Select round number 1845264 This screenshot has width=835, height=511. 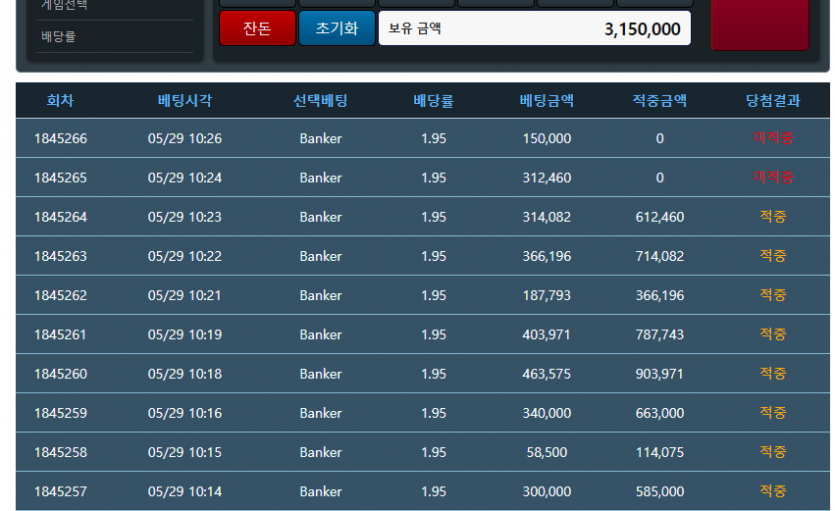[61, 217]
